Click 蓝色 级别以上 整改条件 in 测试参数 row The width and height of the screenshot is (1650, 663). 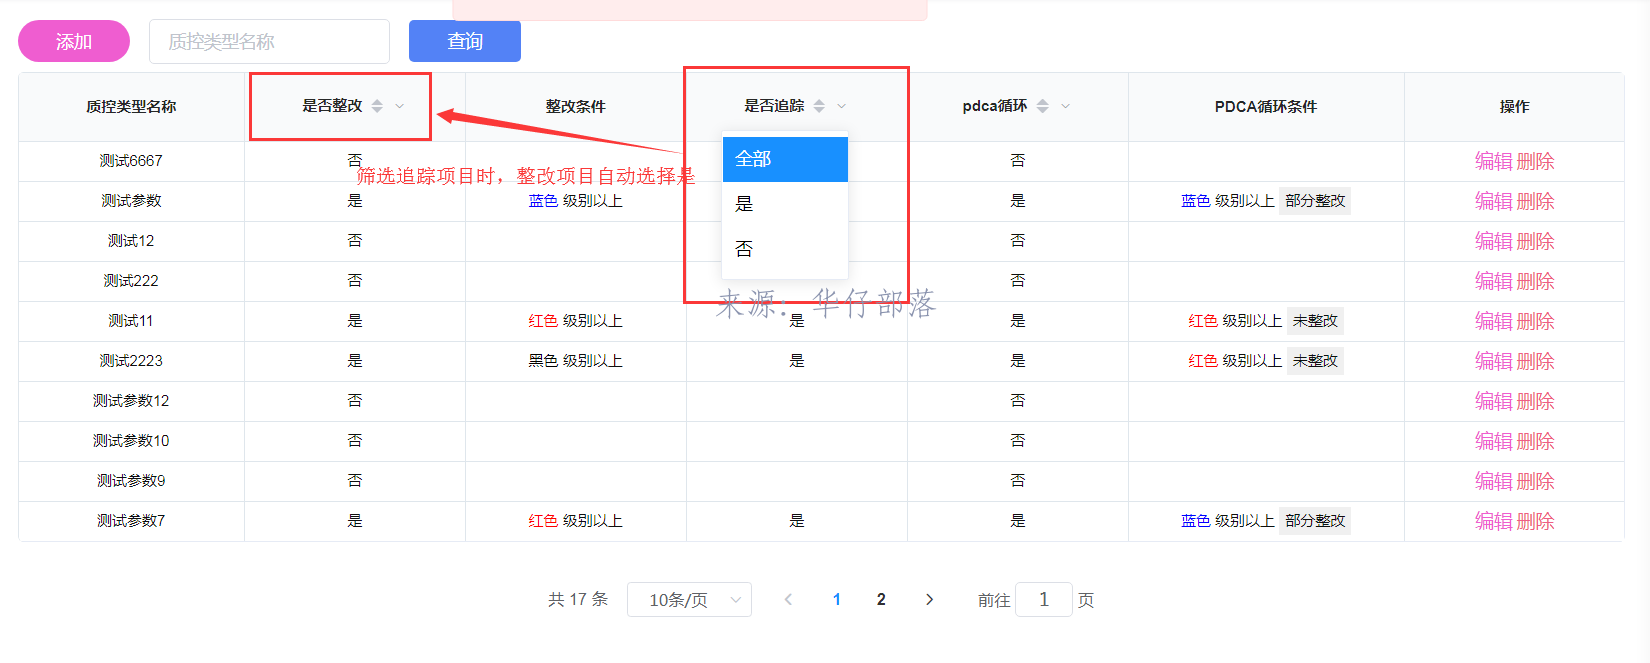(x=576, y=201)
